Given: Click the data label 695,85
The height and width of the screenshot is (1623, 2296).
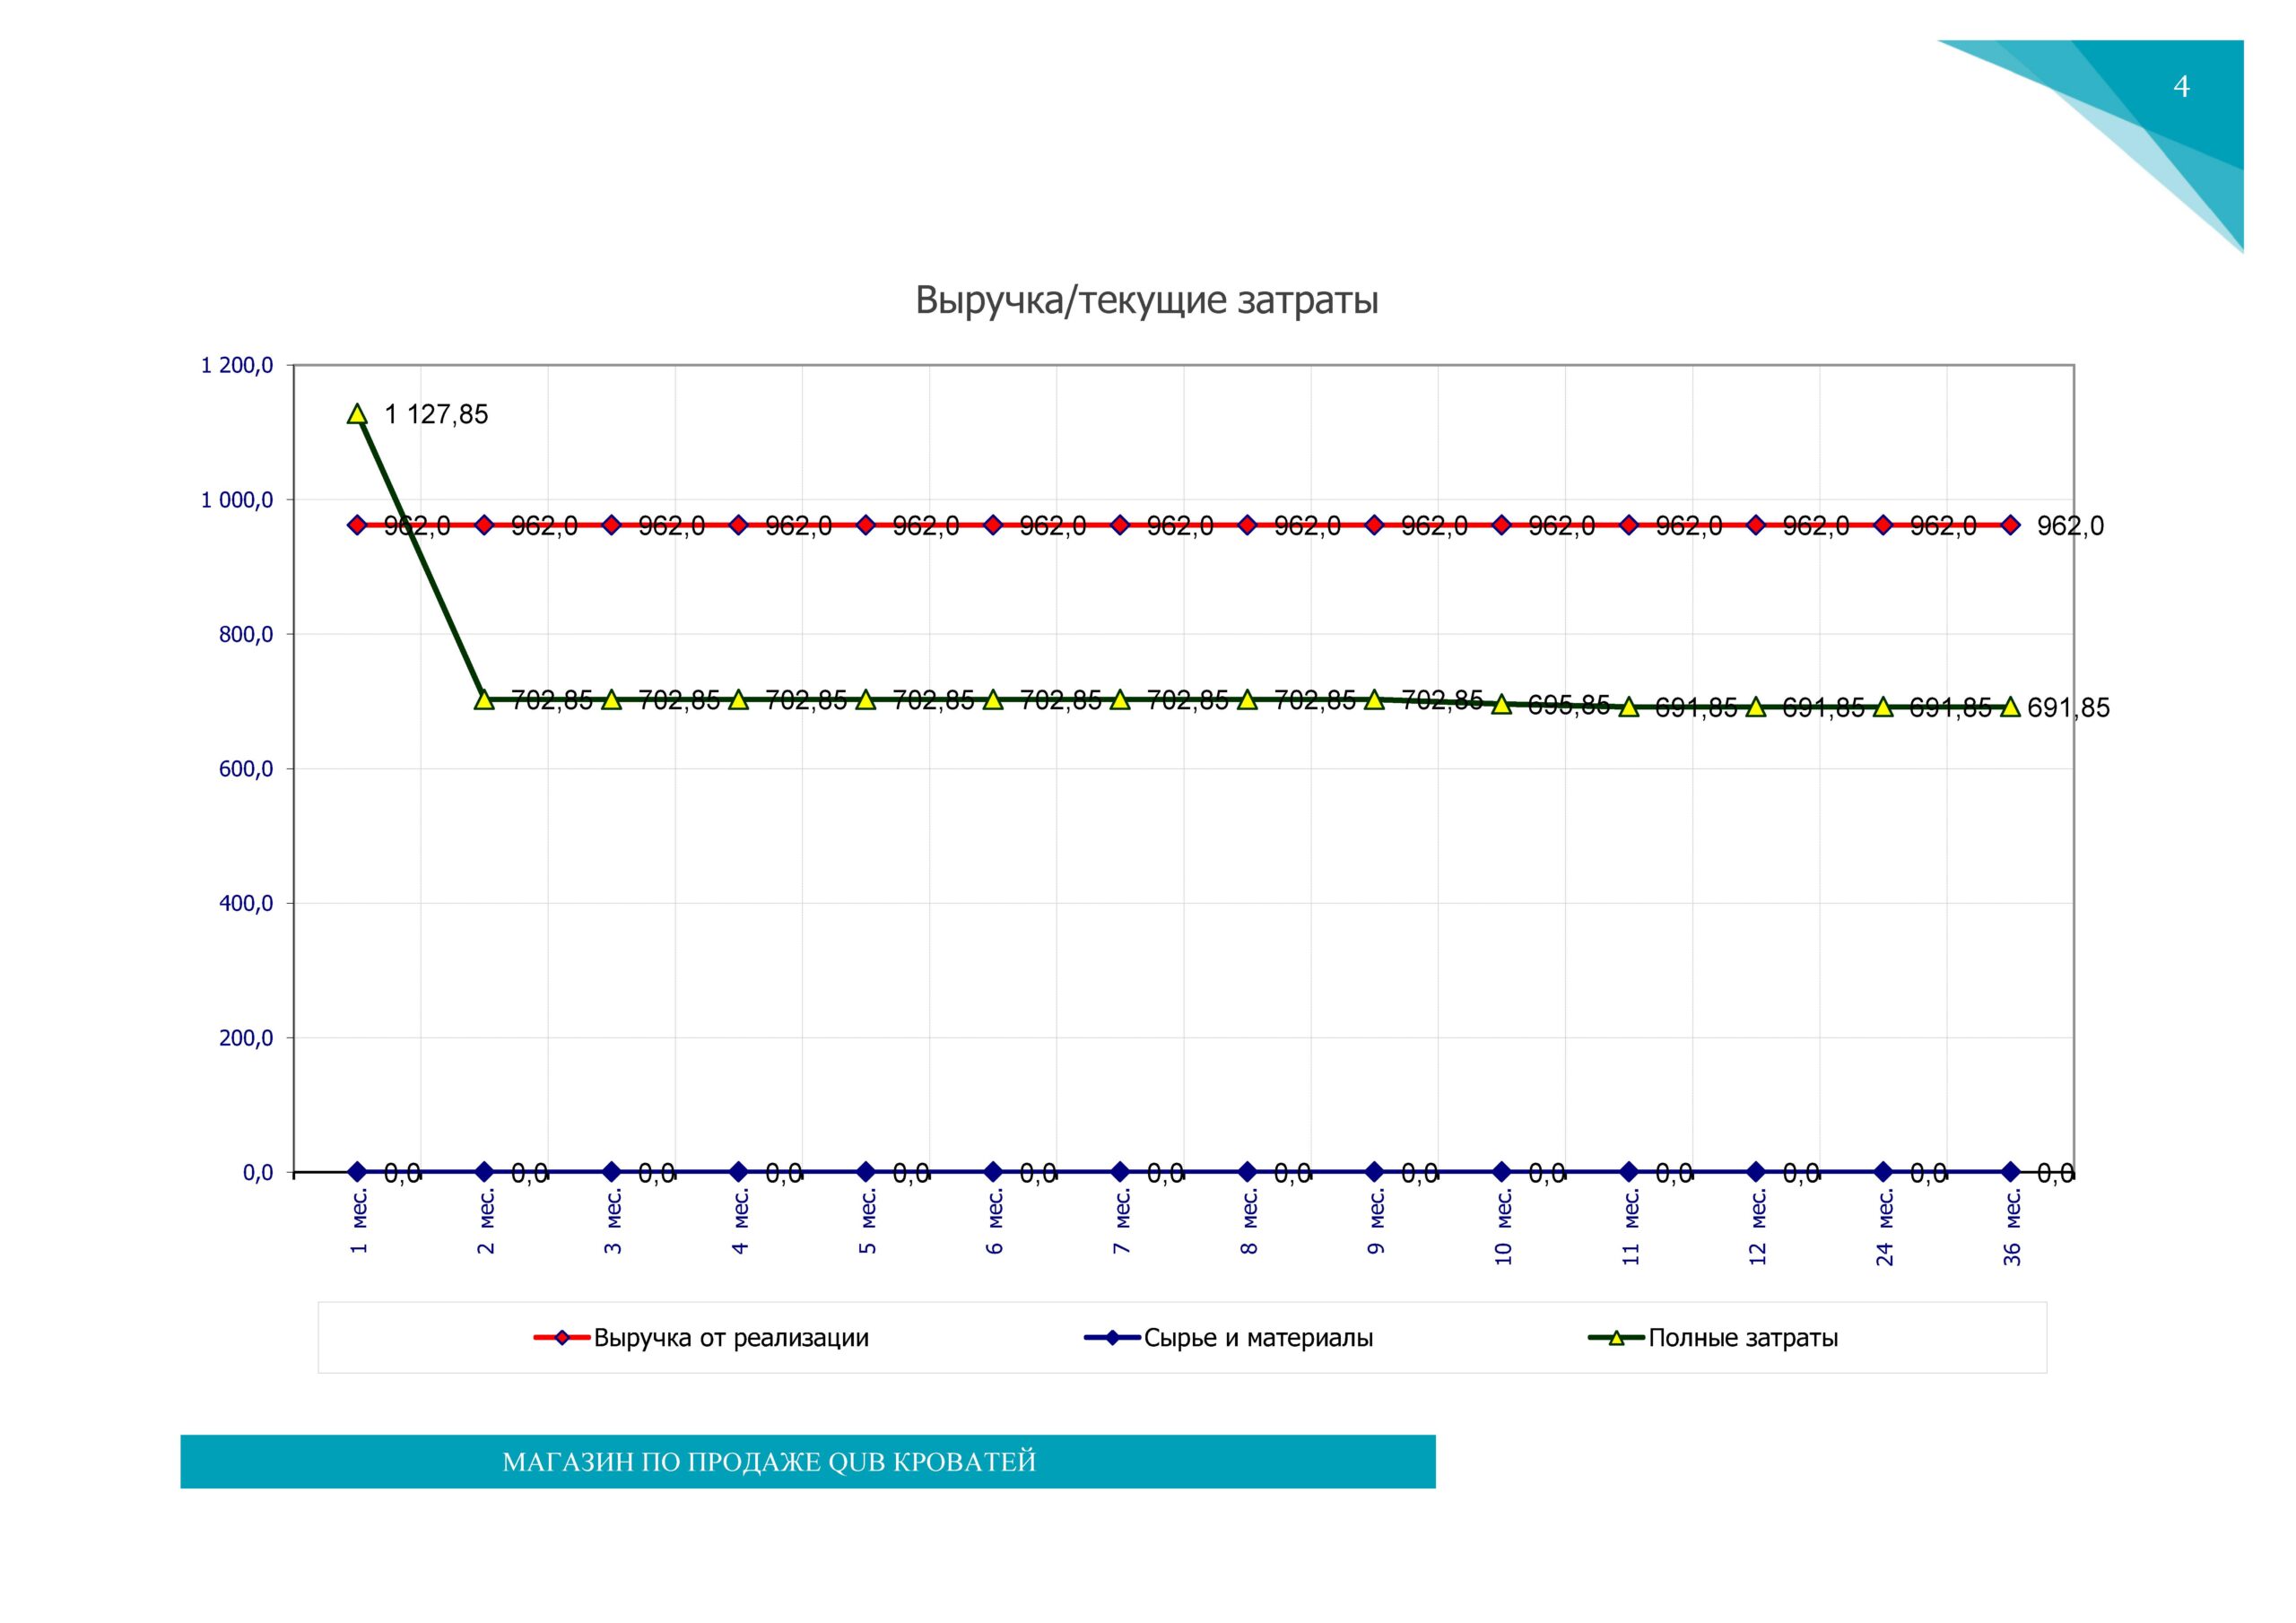Looking at the screenshot, I should pos(1568,705).
